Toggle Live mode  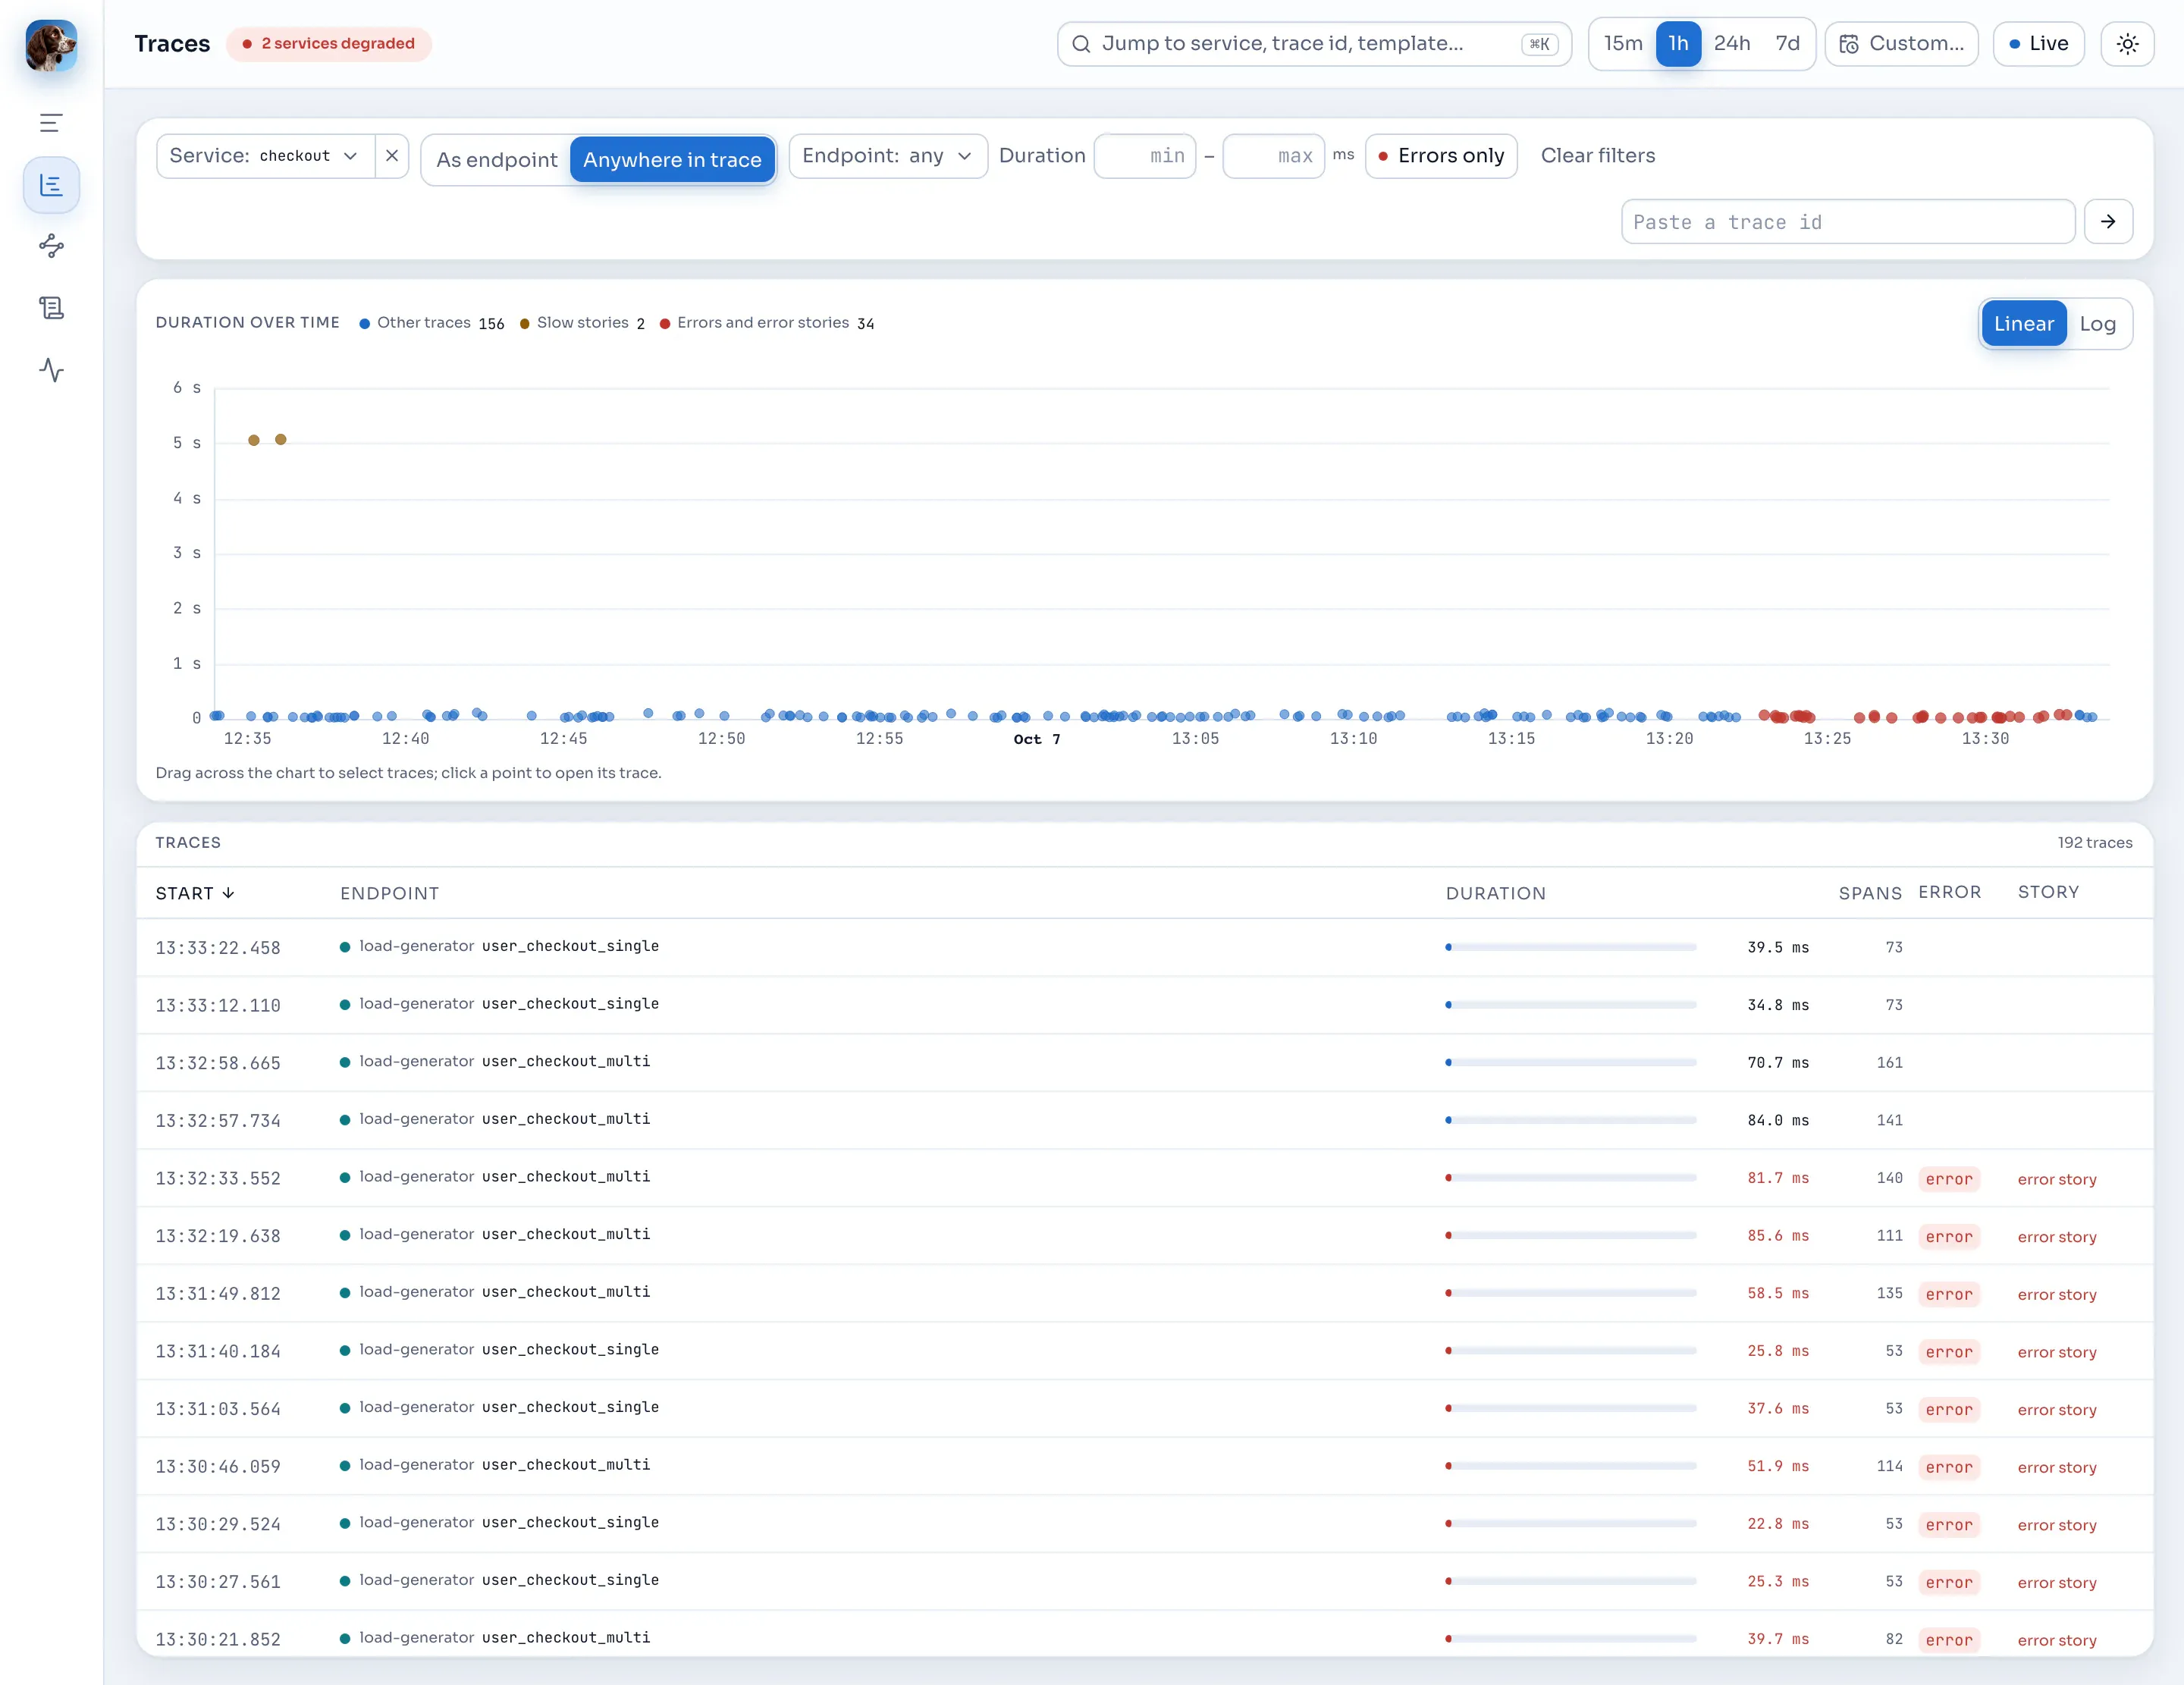tap(2038, 44)
